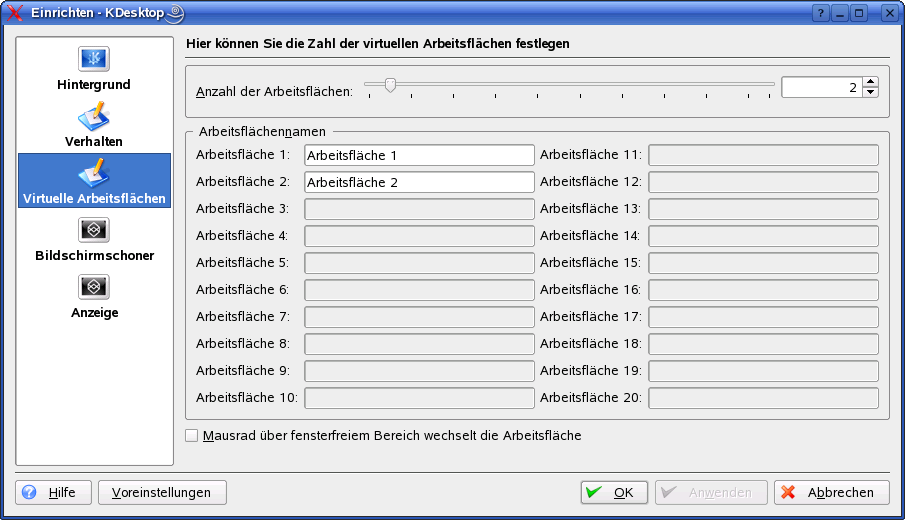Minimize the KDesktop settings window
The height and width of the screenshot is (520, 905).
click(x=840, y=13)
